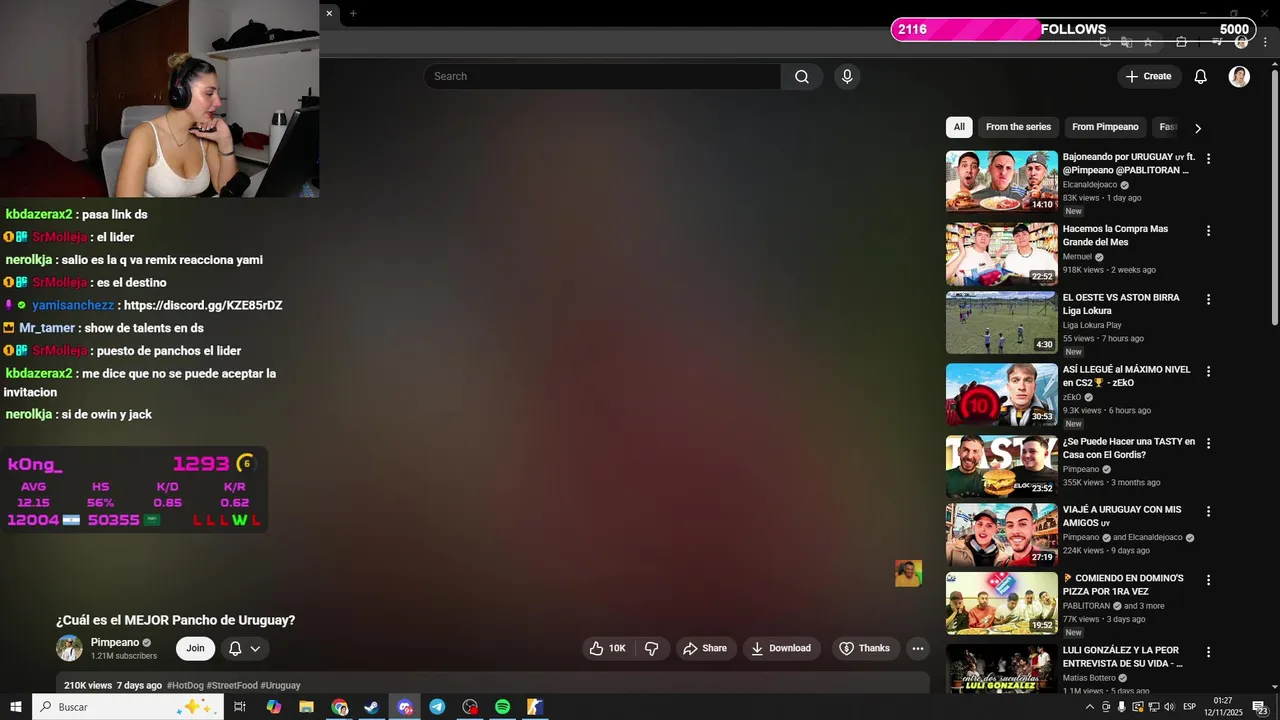Launch Copilot from taskbar
The width and height of the screenshot is (1280, 720).
273,707
